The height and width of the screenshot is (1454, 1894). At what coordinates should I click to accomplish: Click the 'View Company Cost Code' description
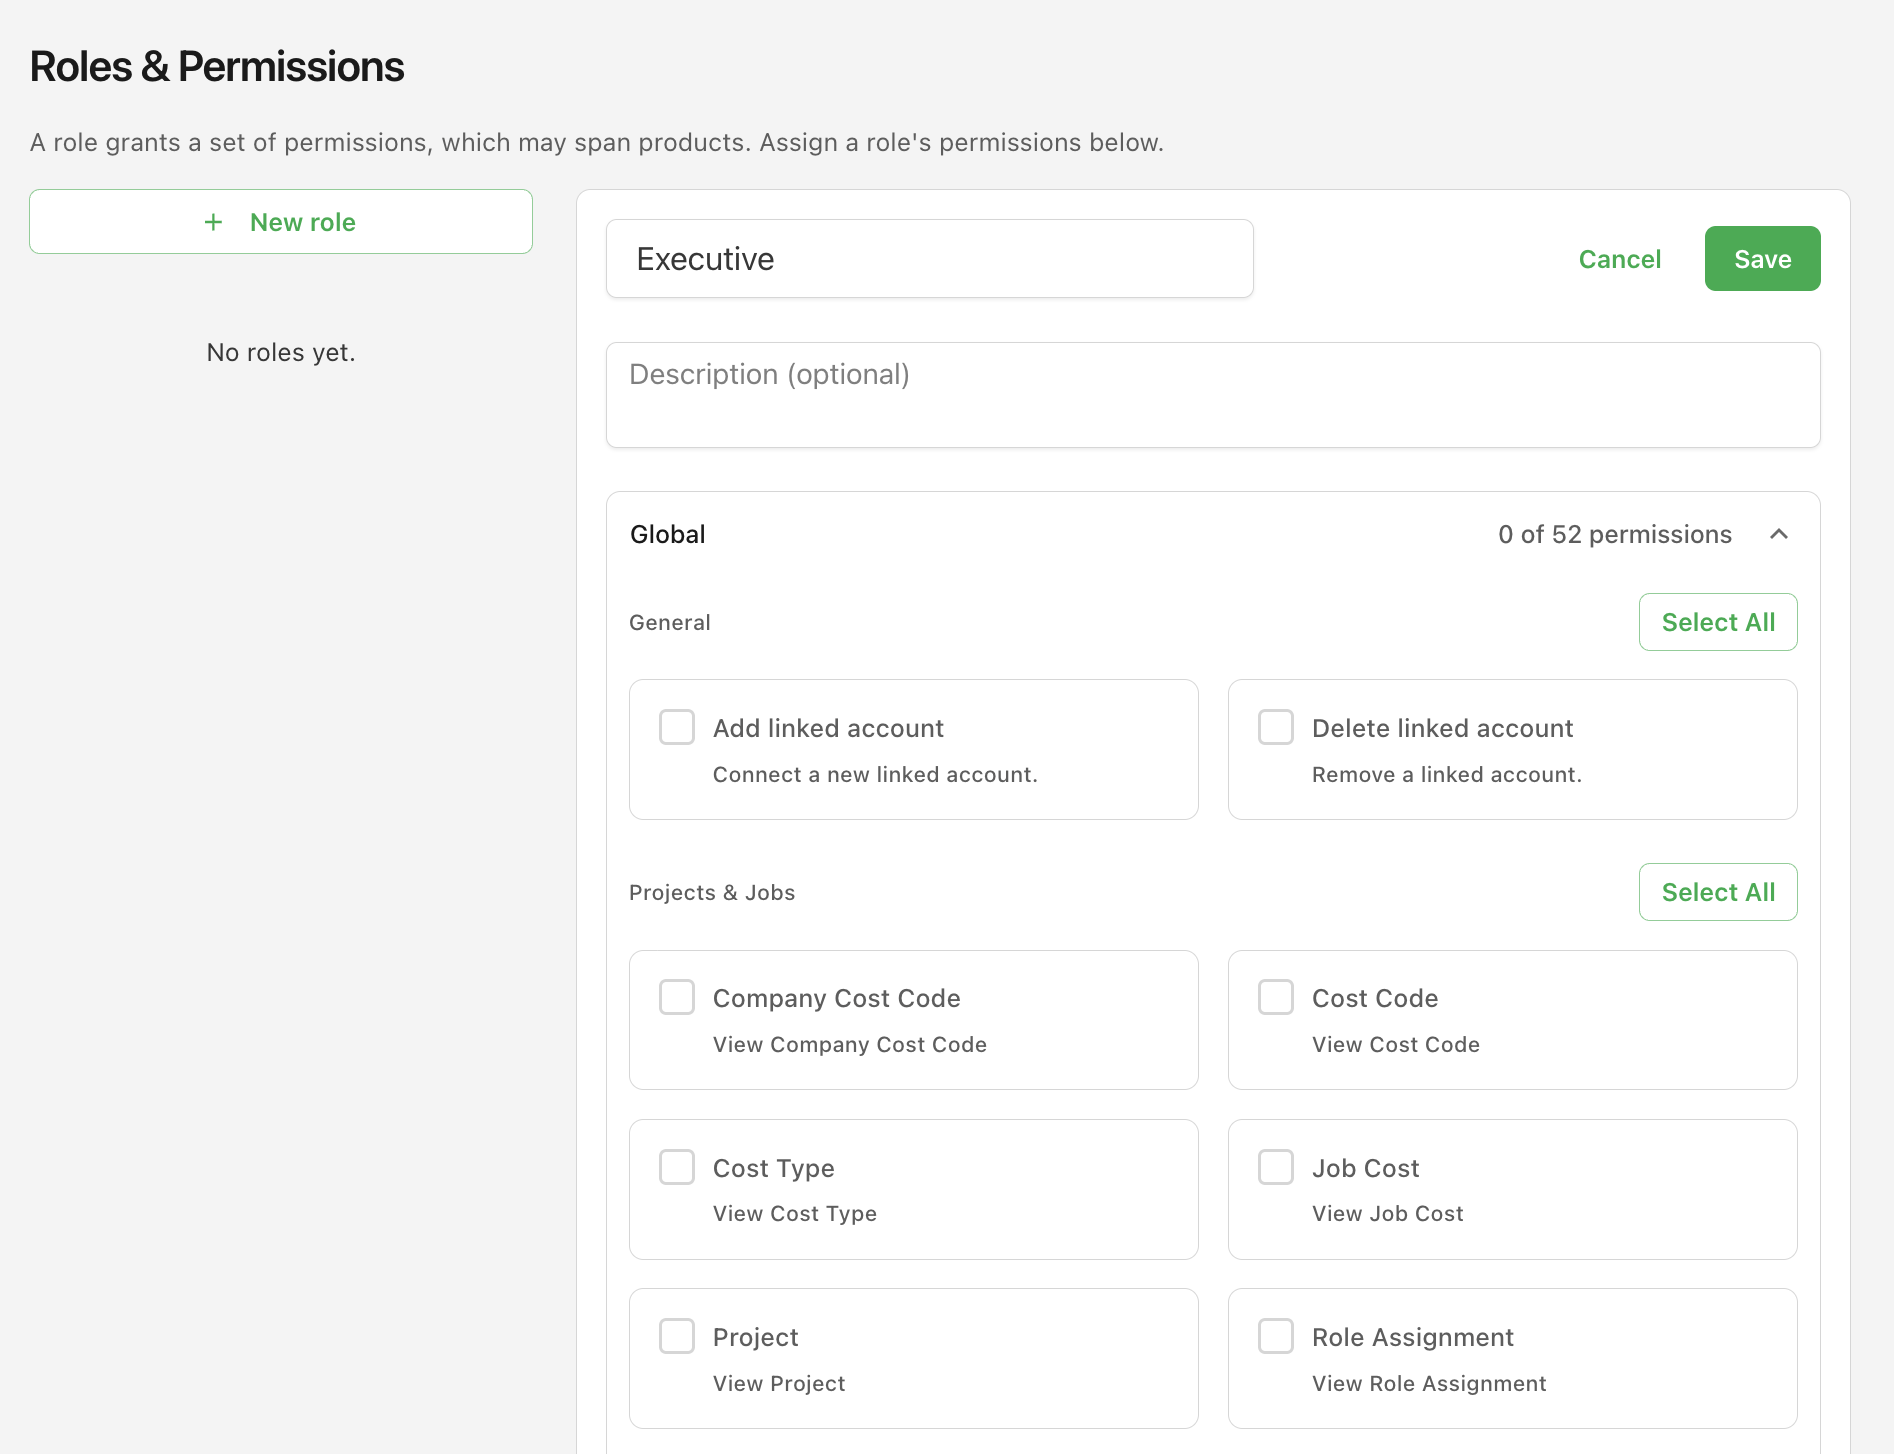click(x=850, y=1045)
